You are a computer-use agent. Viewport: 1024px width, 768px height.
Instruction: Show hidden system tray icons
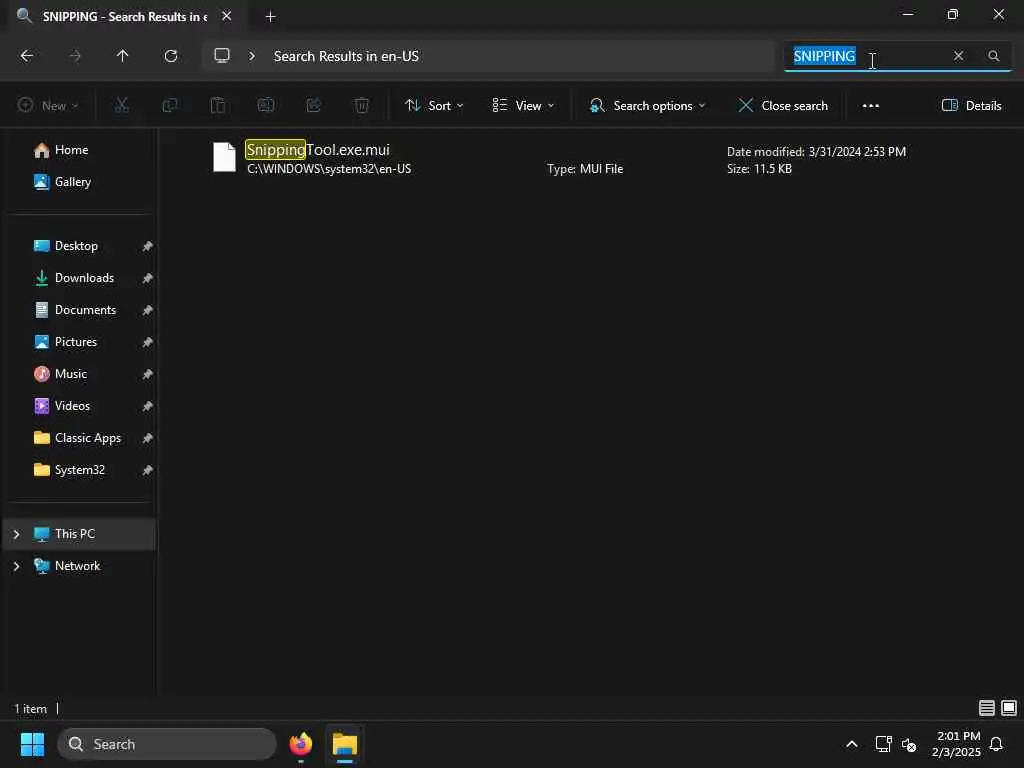point(852,744)
